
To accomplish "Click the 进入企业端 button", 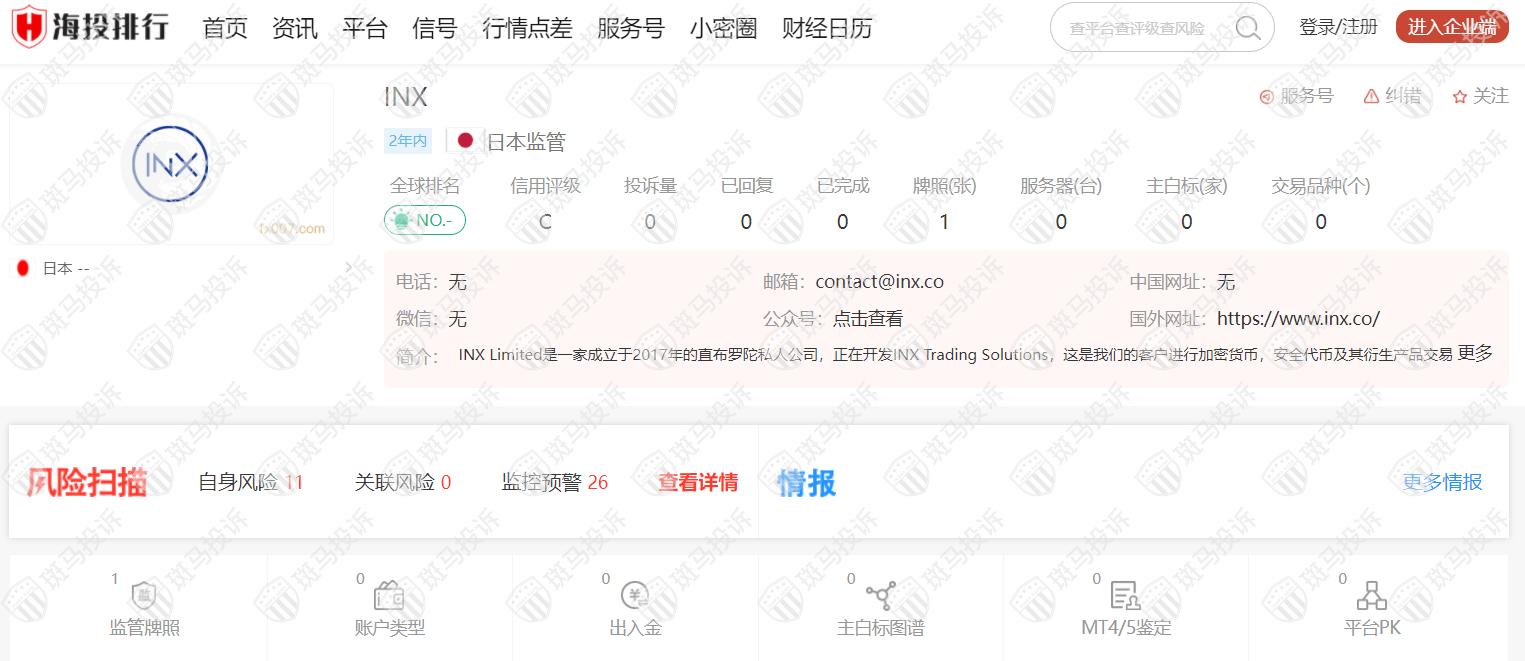I will (1452, 28).
